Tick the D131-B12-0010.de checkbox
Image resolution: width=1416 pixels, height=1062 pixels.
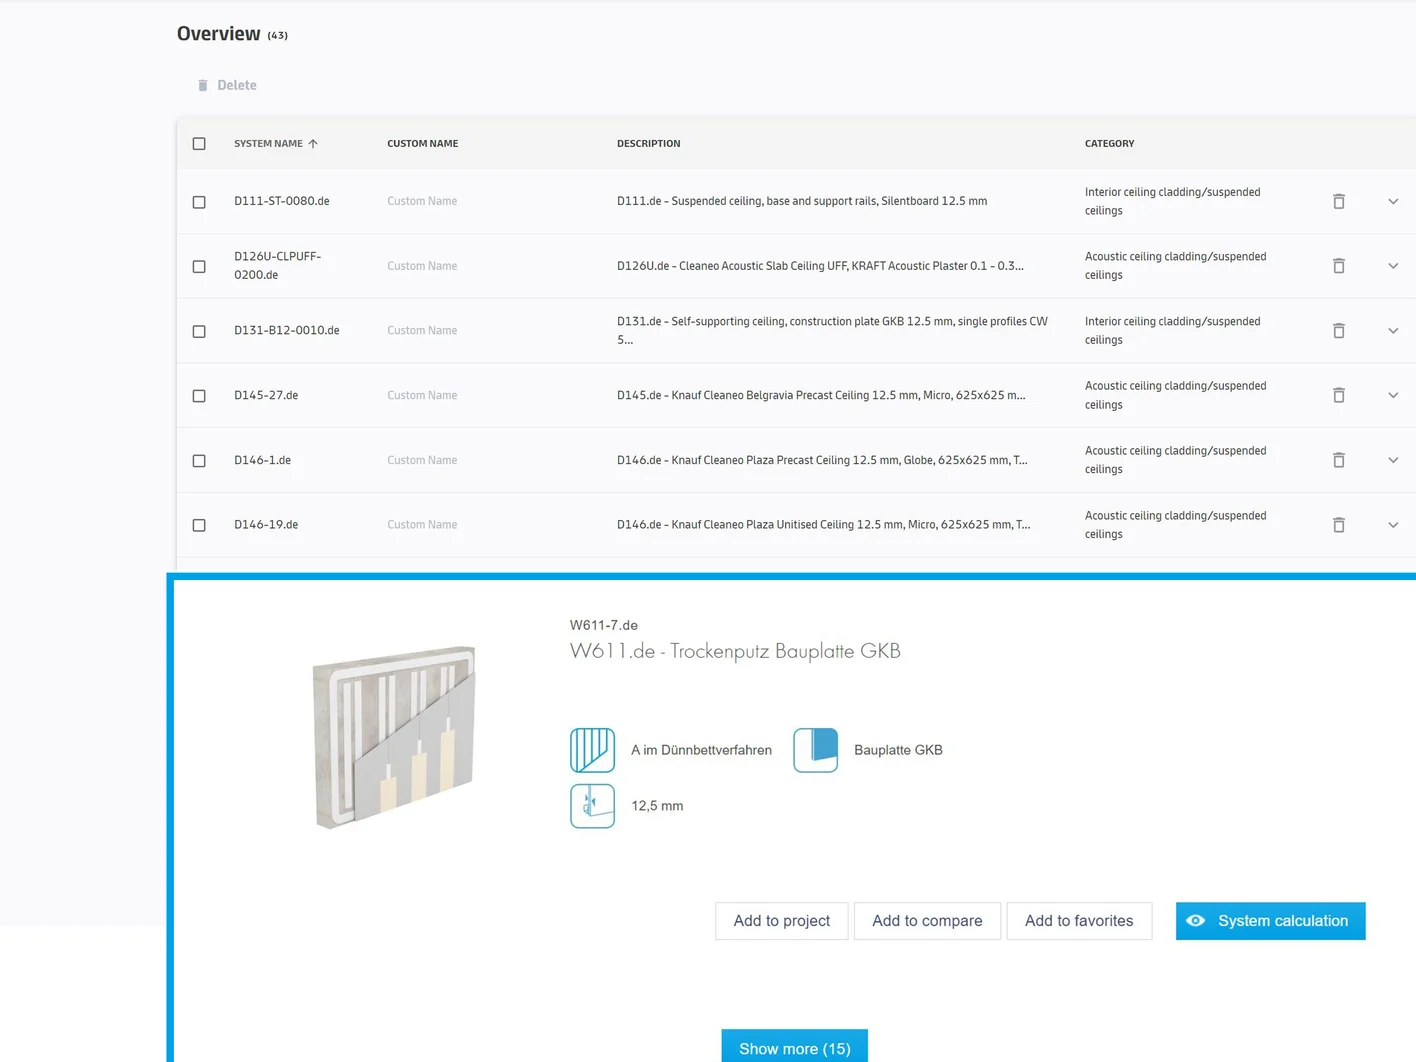tap(199, 331)
